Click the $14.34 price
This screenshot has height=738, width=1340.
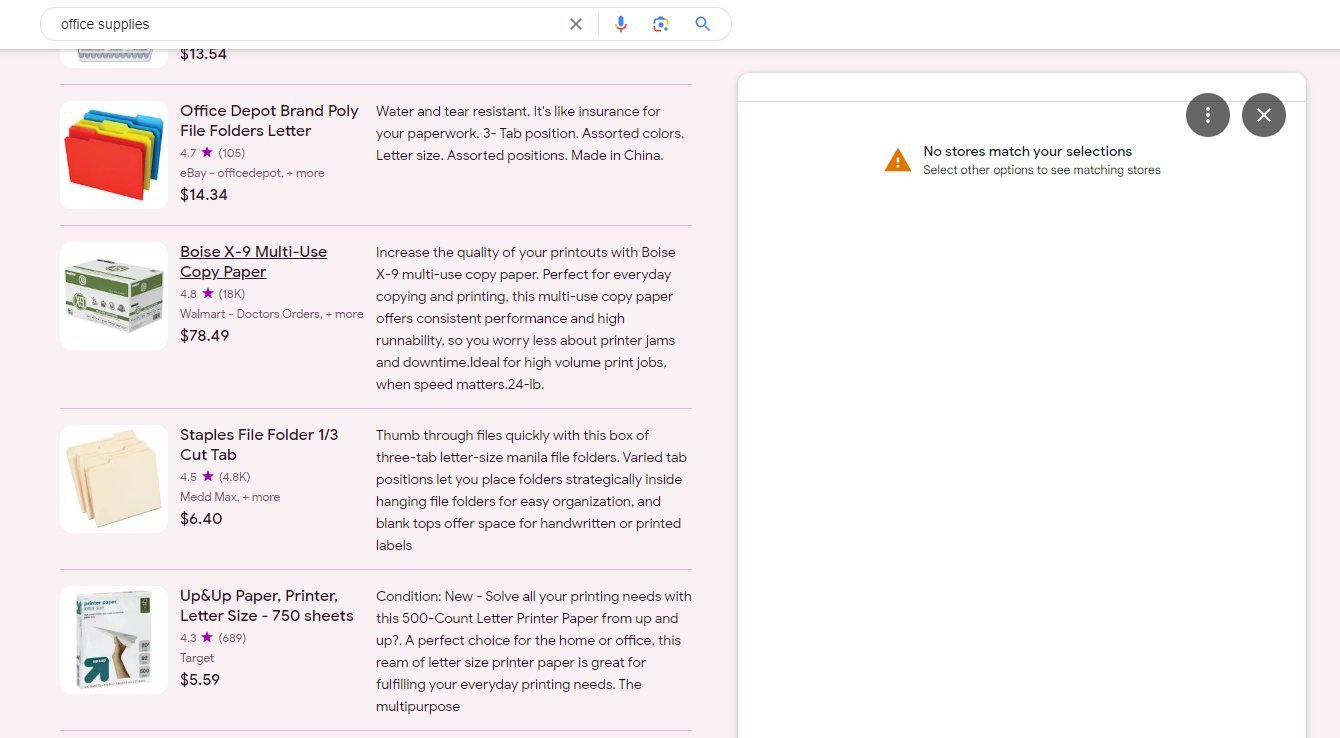click(204, 195)
